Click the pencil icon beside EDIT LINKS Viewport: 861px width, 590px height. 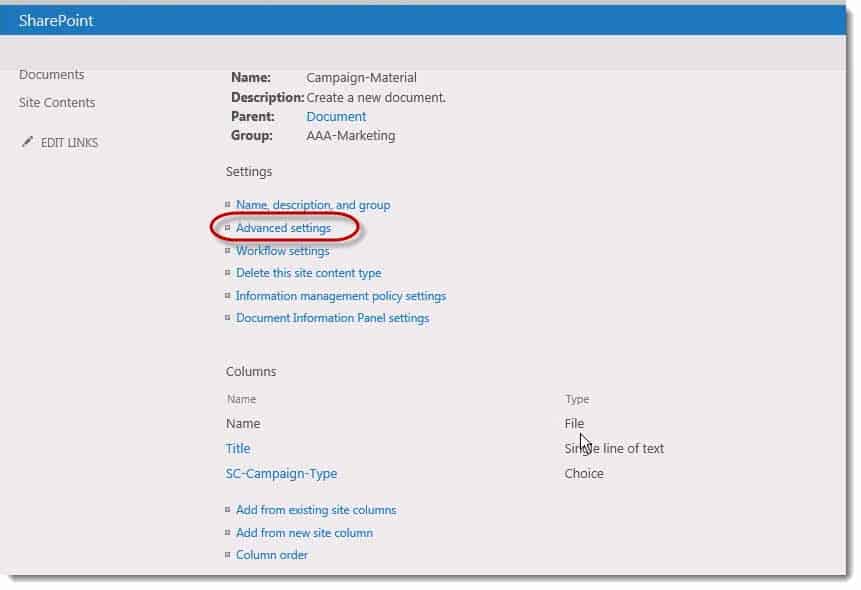[x=28, y=142]
